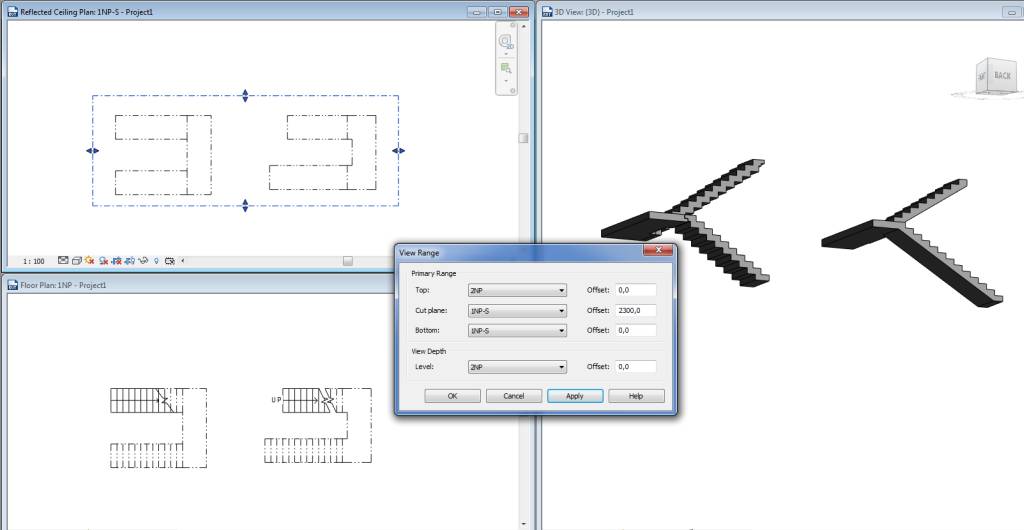This screenshot has width=1024, height=530.
Task: Toggle Shadows icon in view control bar
Action: tap(102, 260)
